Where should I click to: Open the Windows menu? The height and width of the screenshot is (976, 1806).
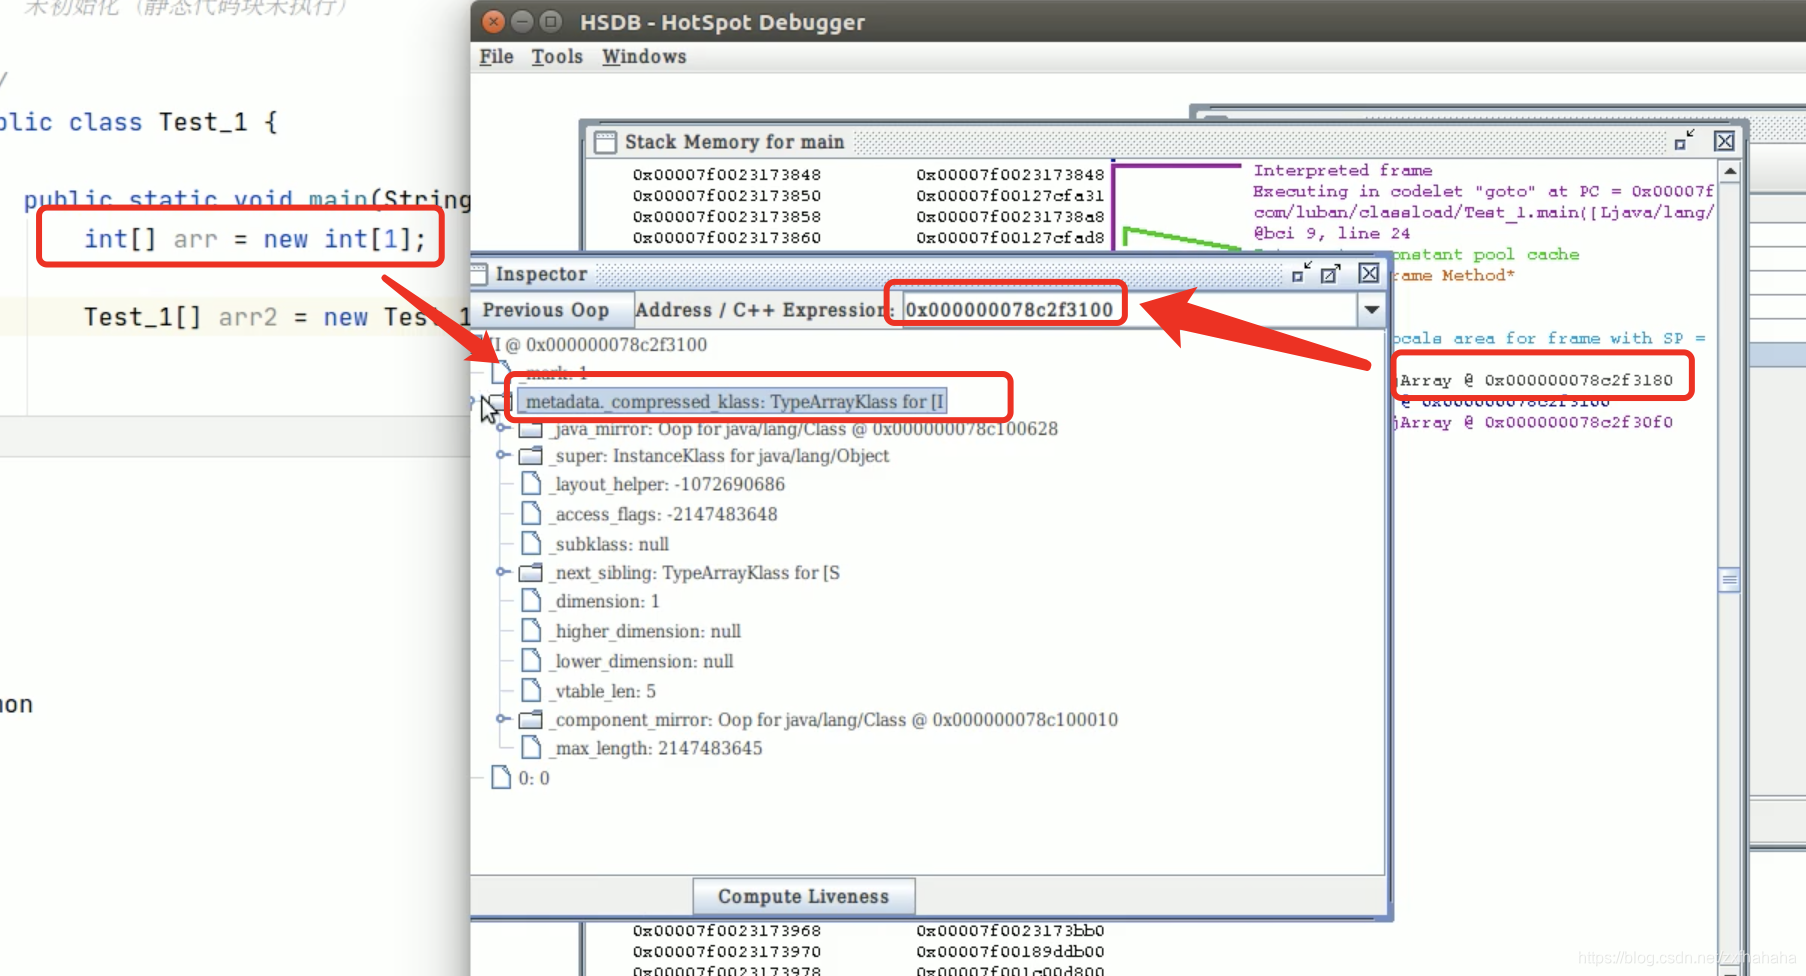[644, 57]
